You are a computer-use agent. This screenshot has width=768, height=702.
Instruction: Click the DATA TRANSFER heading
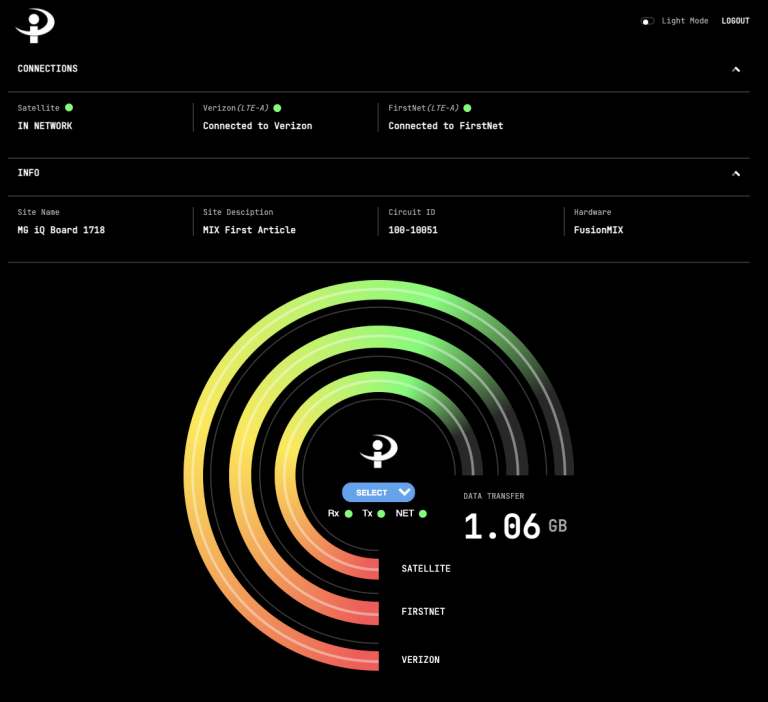click(494, 496)
